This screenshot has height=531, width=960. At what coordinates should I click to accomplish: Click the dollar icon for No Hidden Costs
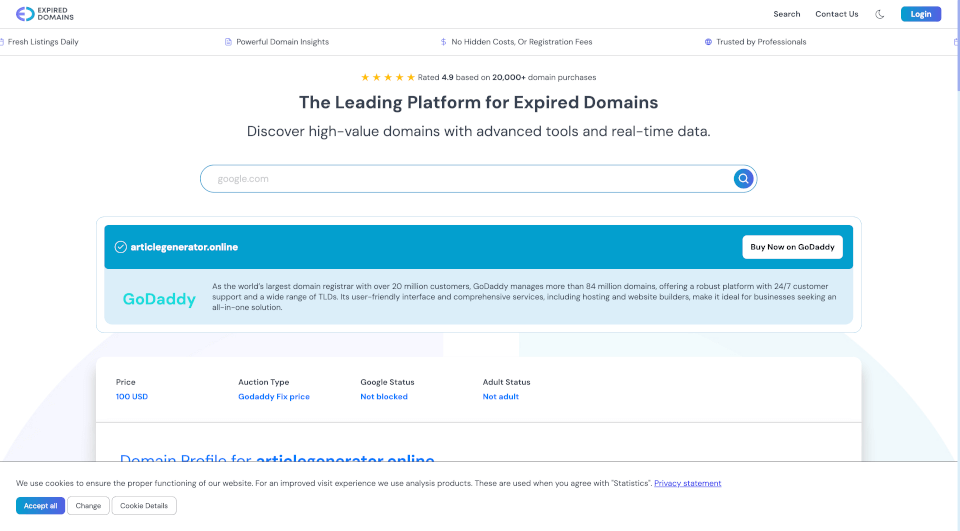[443, 42]
